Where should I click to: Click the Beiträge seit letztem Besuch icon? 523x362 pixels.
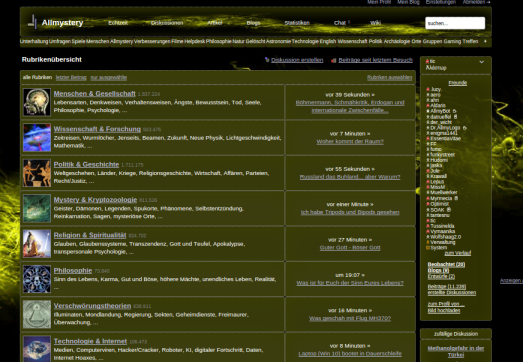pos(333,60)
